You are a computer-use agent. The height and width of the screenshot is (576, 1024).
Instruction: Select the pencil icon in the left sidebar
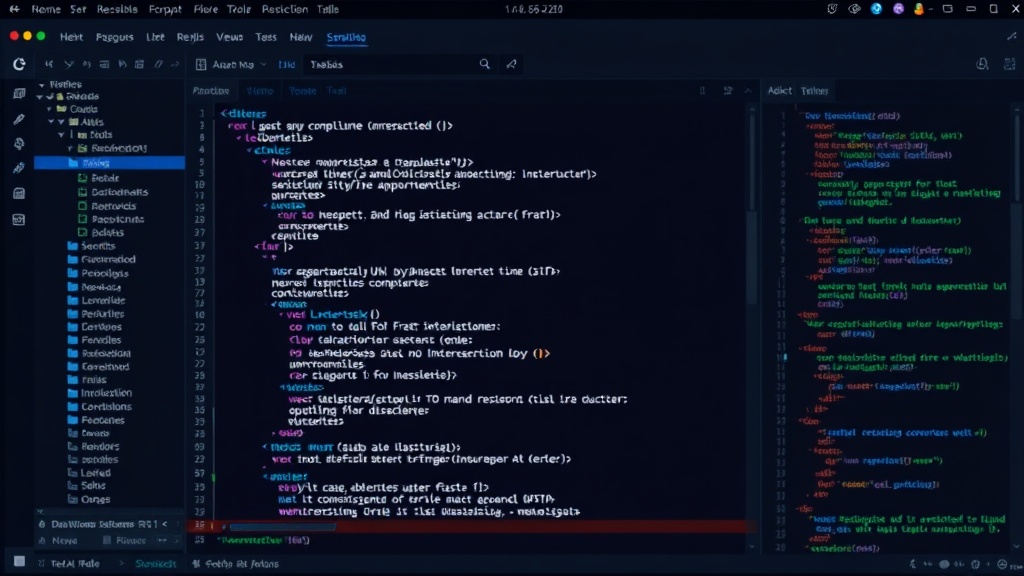19,120
